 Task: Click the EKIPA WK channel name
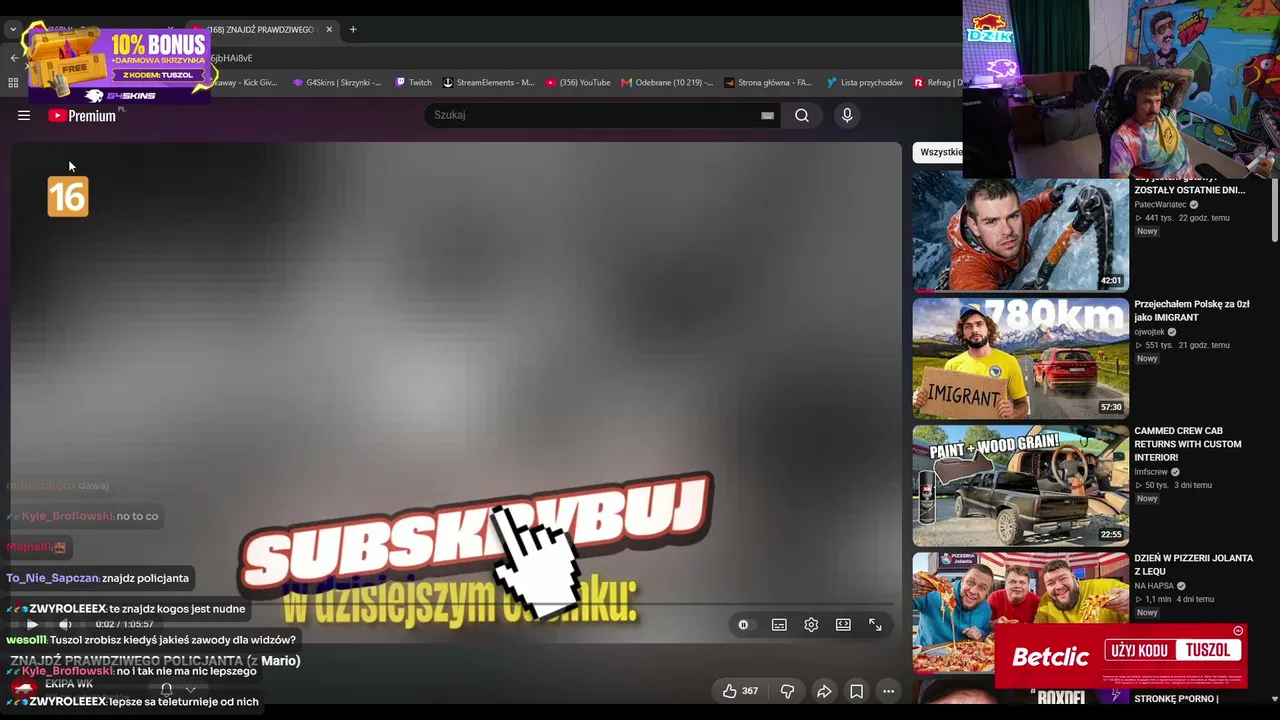coord(69,684)
